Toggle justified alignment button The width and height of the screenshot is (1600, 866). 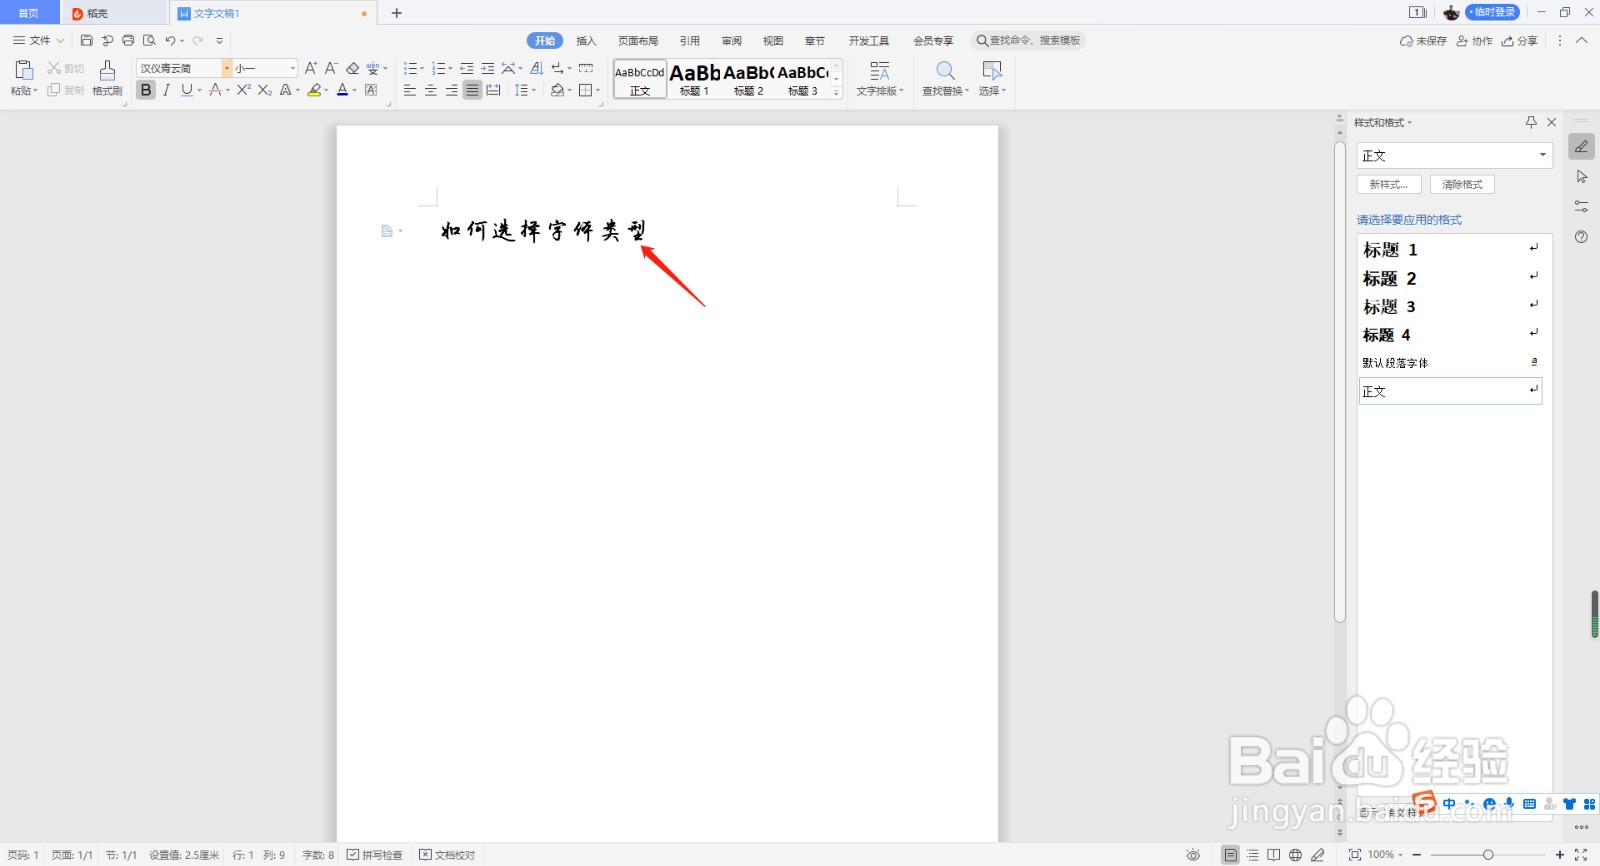coord(472,90)
